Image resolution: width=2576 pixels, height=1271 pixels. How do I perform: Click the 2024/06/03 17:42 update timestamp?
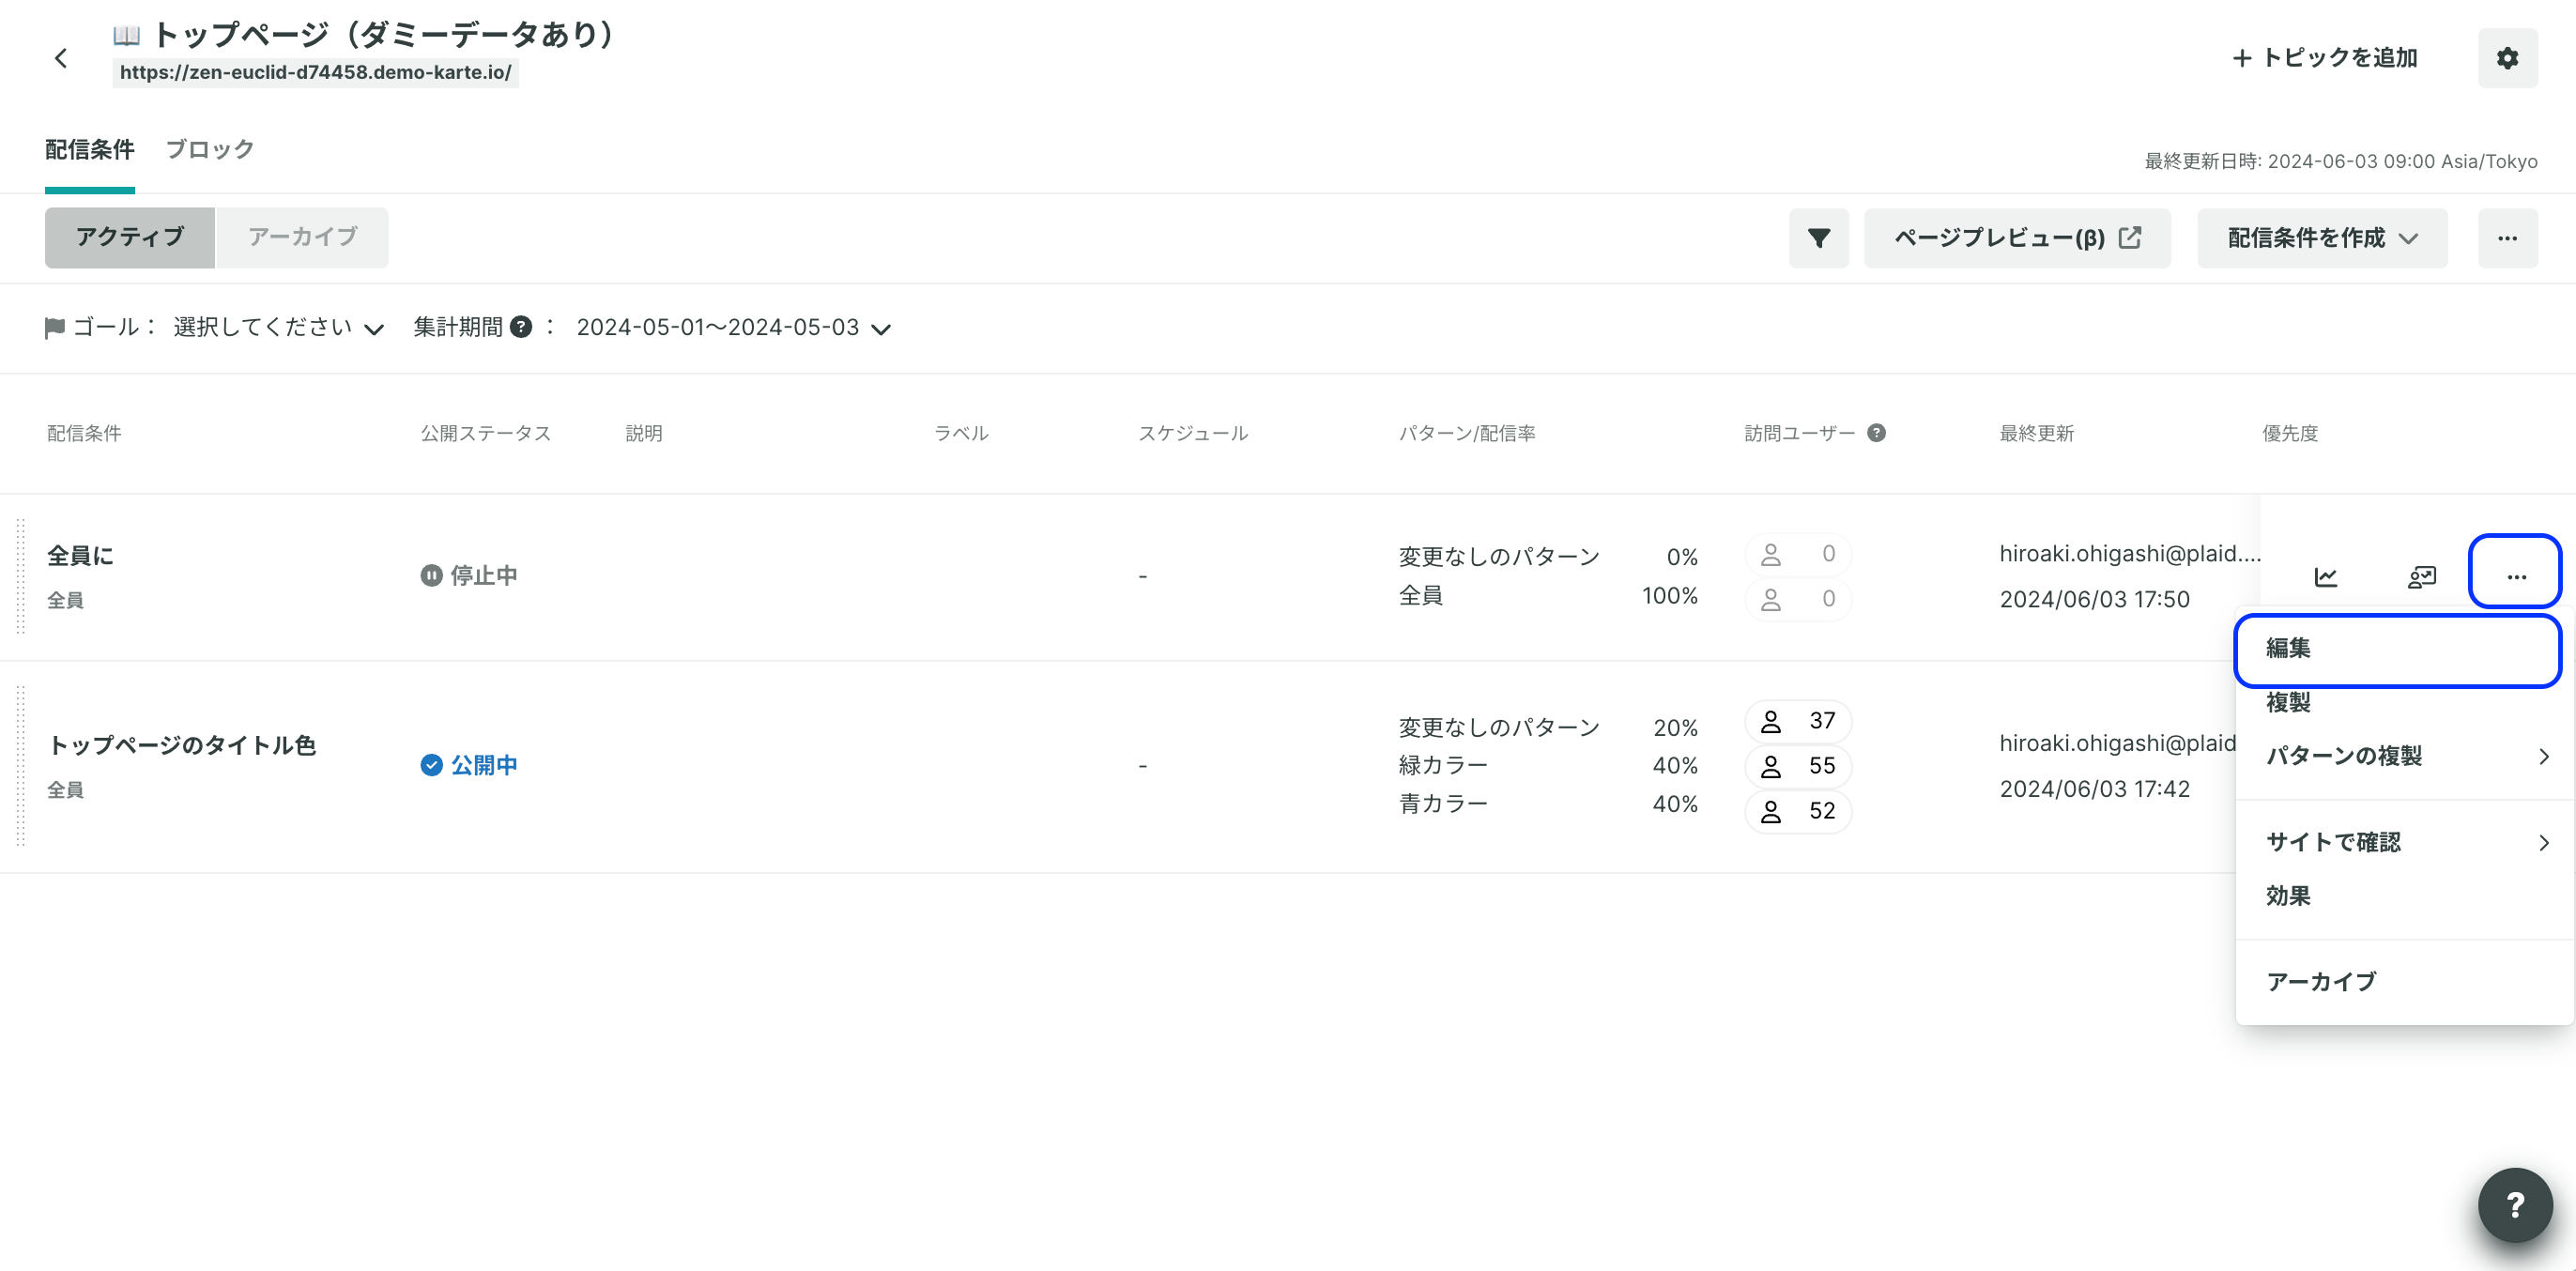pyautogui.click(x=2094, y=789)
